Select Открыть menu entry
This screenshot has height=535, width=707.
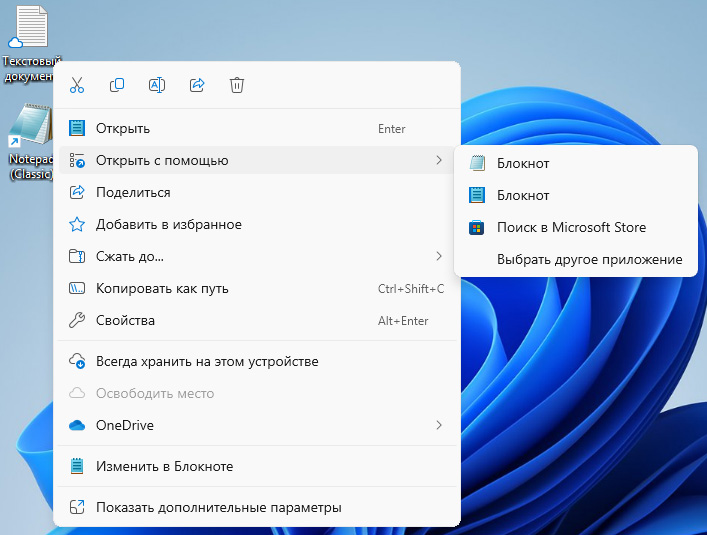(257, 128)
